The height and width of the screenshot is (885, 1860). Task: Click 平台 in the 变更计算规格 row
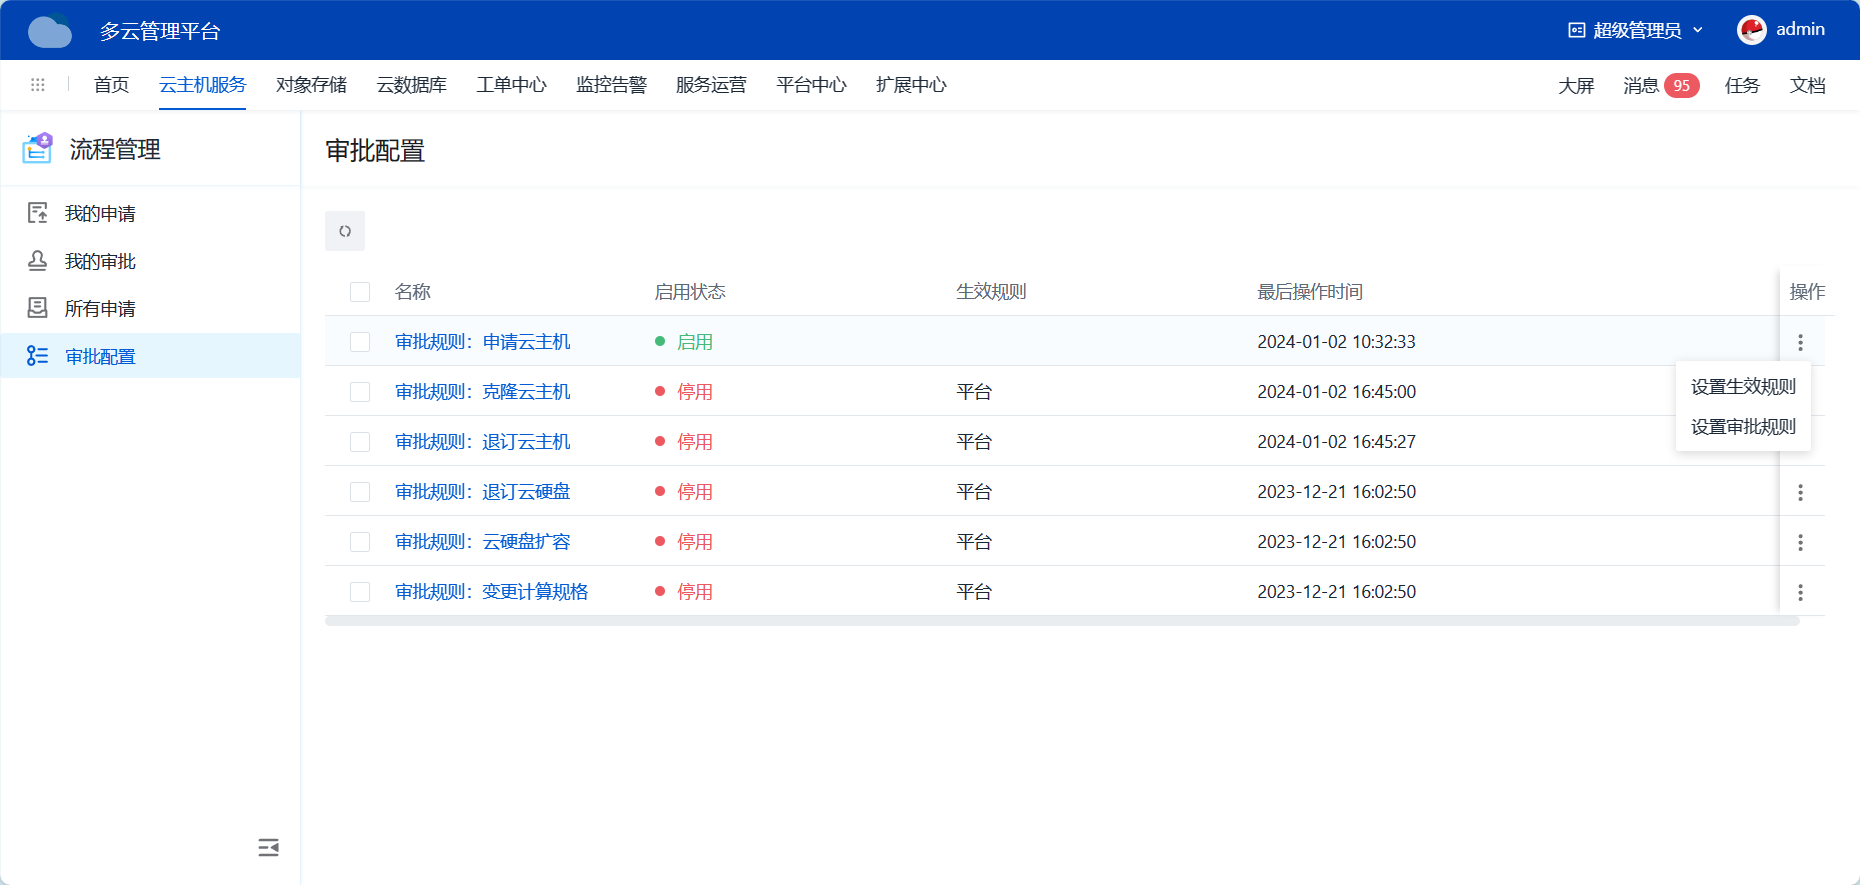coord(974,592)
